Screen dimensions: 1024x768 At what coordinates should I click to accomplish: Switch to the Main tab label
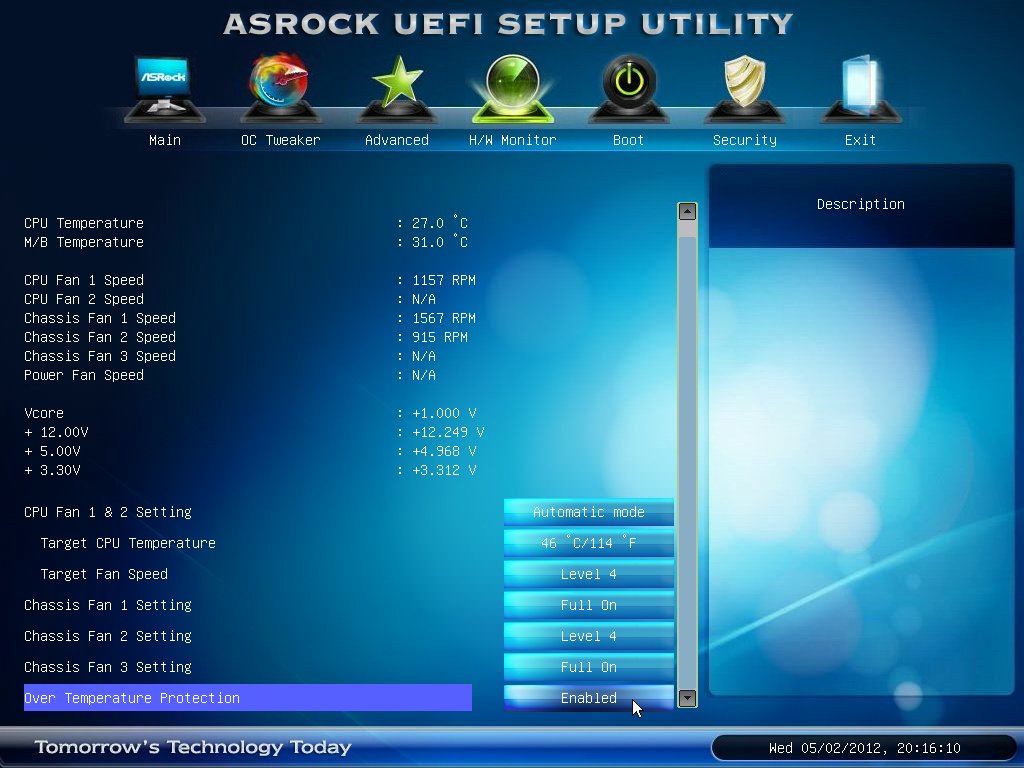click(x=165, y=140)
